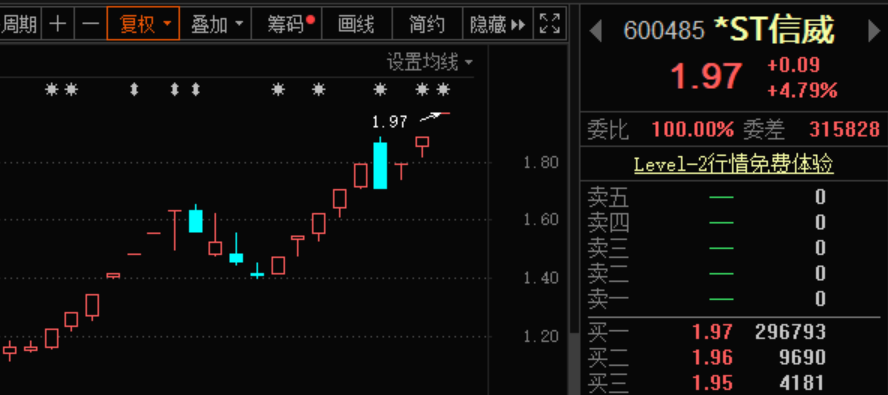Click the first star event marker
The width and height of the screenshot is (888, 395).
click(x=52, y=90)
